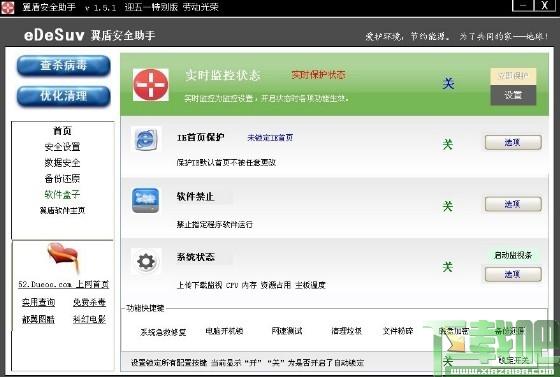Toggle the 关 status of 实时监控状态
Image resolution: width=560 pixels, height=377 pixels.
448,84
